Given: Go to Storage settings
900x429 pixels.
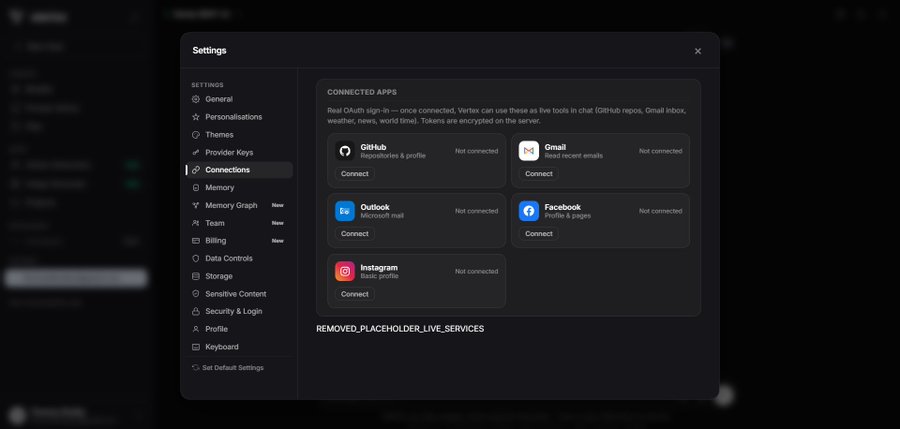Looking at the screenshot, I should [x=239, y=276].
